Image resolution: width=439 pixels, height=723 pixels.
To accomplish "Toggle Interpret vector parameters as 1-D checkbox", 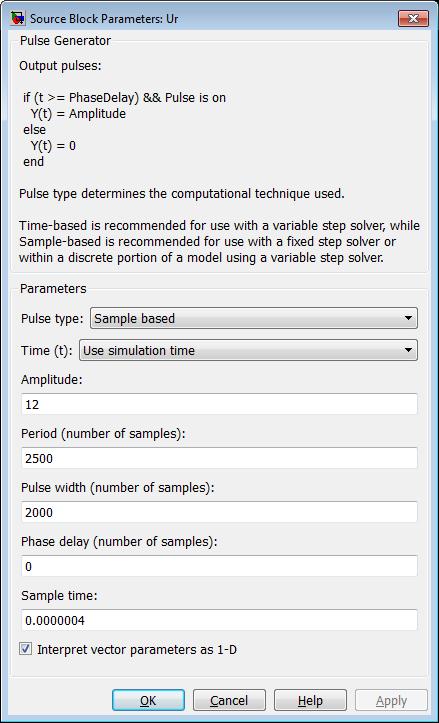I will [25, 649].
